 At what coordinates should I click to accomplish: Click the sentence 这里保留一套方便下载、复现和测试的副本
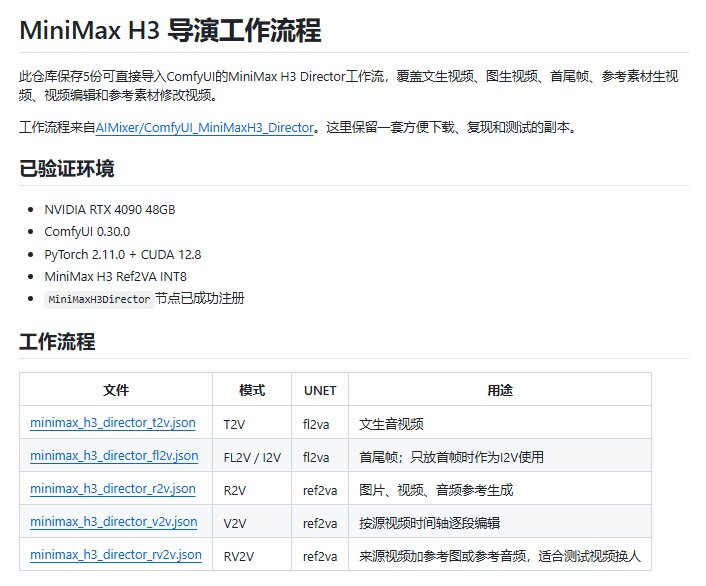click(451, 127)
